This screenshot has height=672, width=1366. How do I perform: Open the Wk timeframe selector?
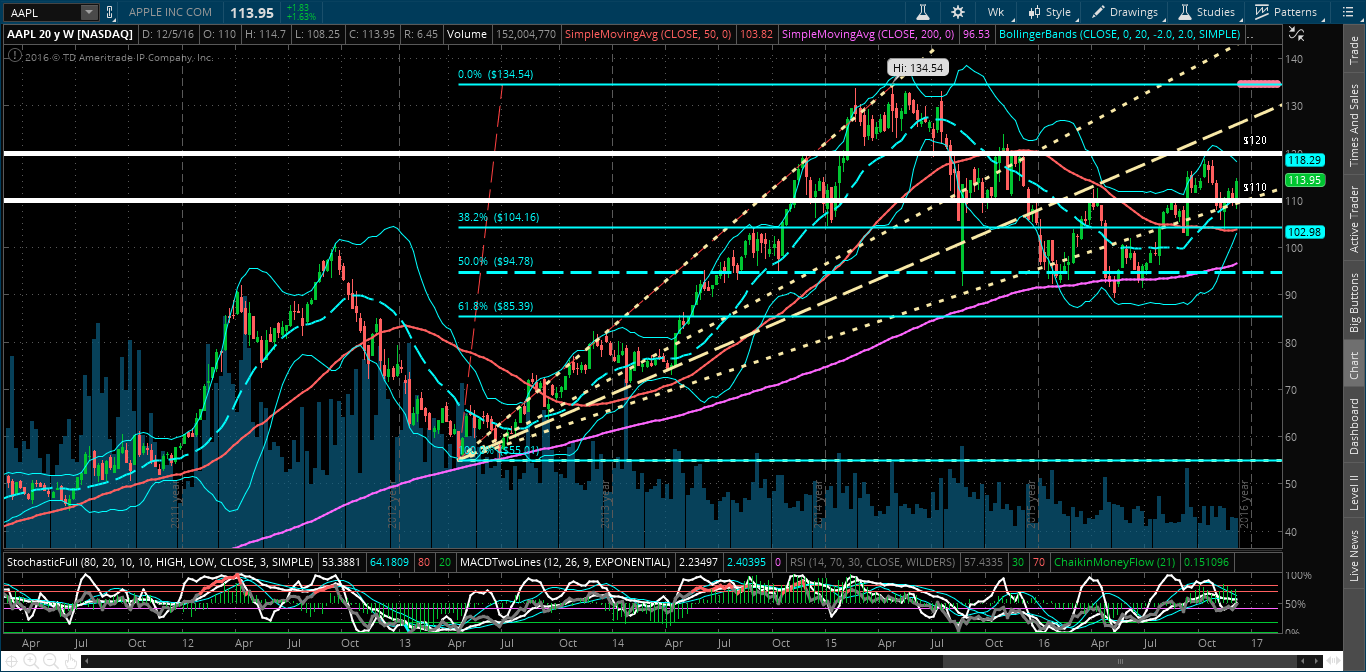click(x=995, y=12)
